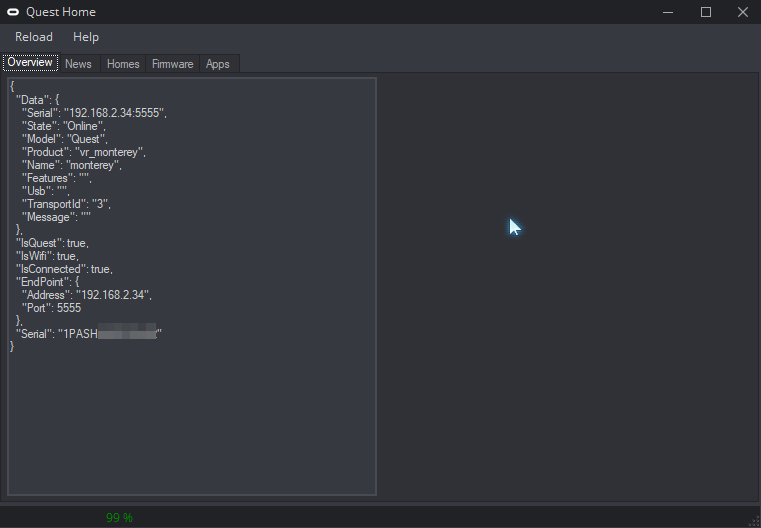Click the "TransportId": "3" line

point(66,204)
